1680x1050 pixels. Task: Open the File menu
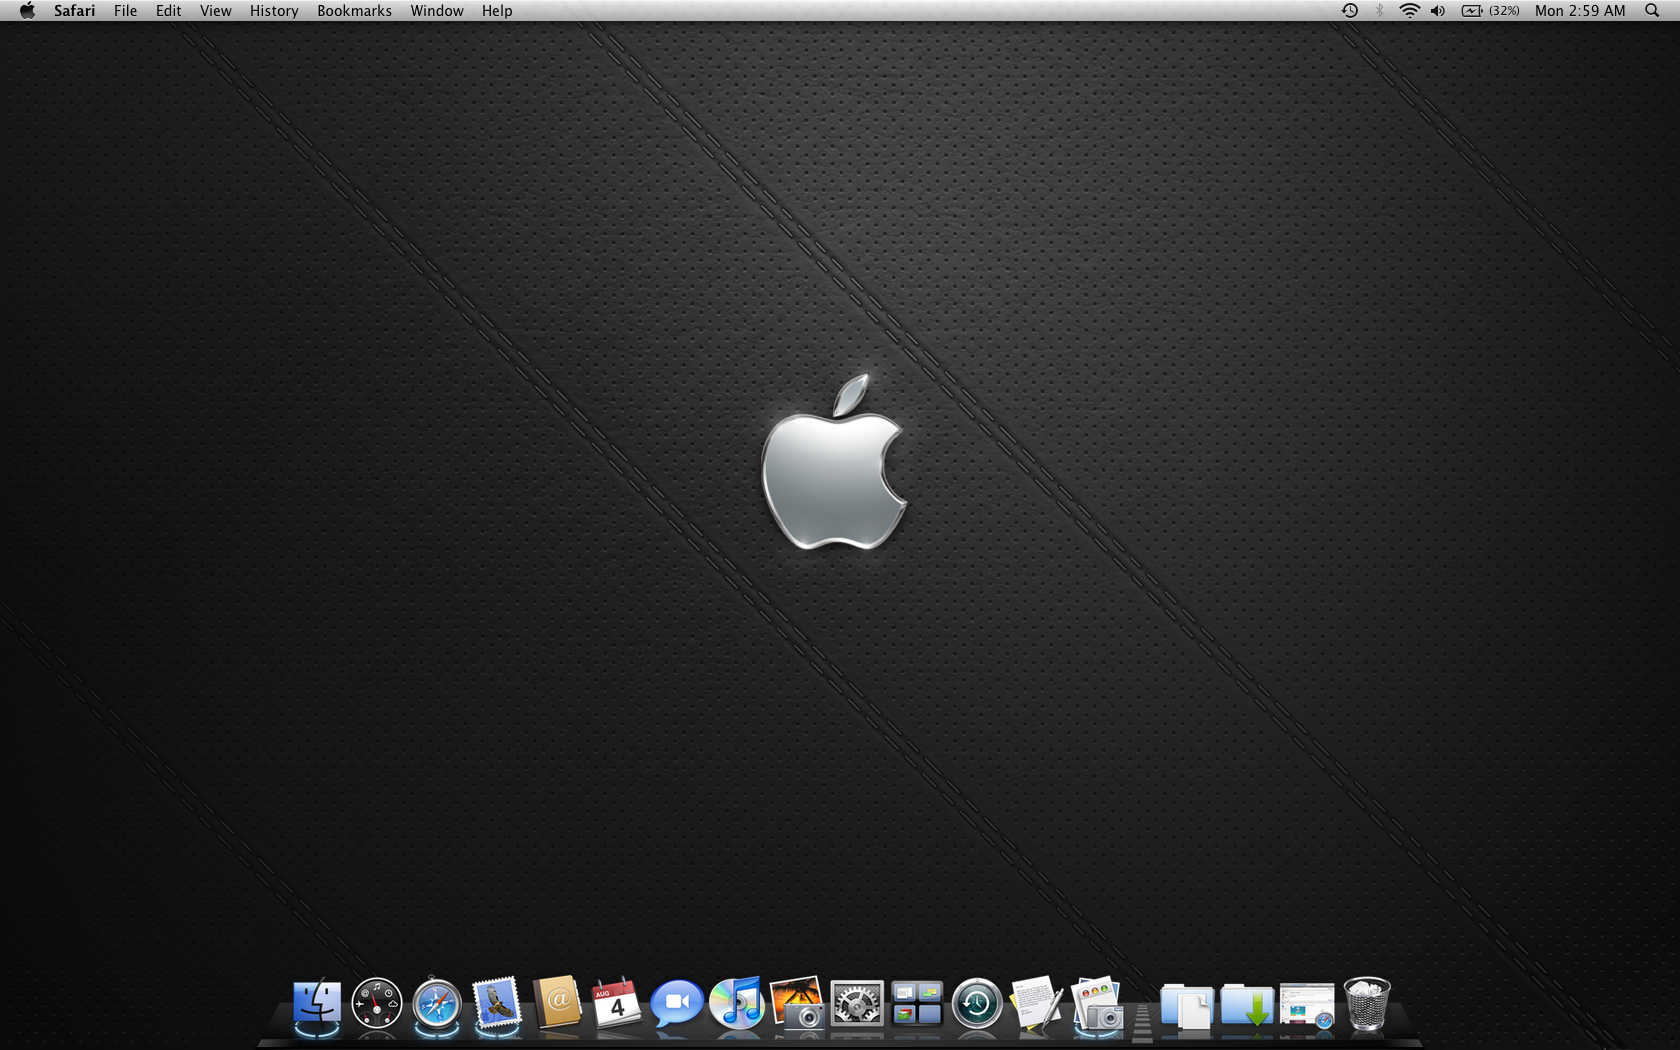[126, 11]
